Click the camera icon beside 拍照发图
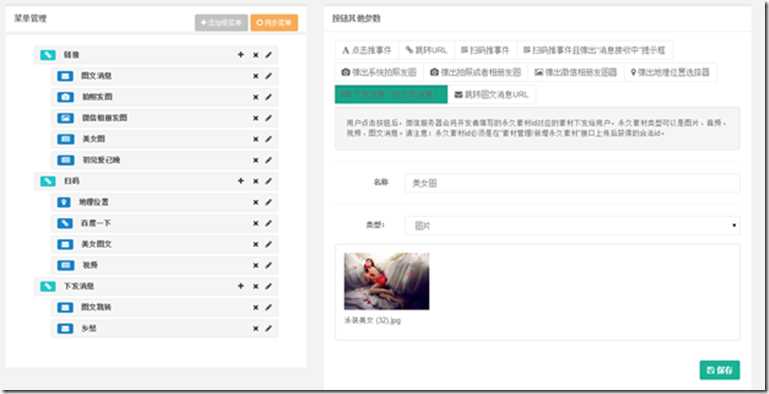The width and height of the screenshot is (769, 394). pos(65,97)
